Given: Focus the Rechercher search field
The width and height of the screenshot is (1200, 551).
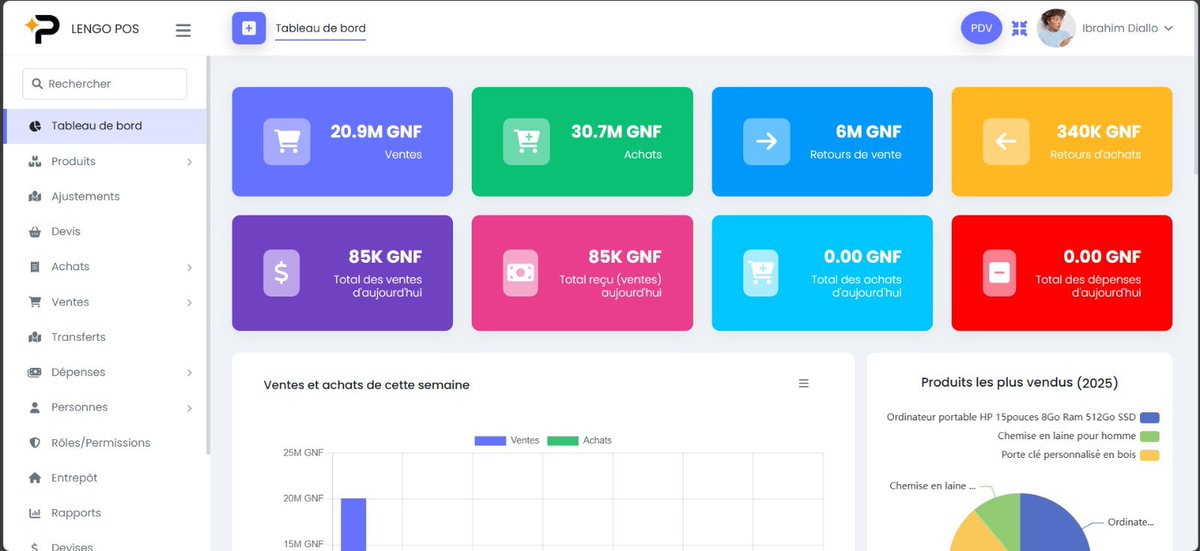Looking at the screenshot, I should tap(105, 84).
